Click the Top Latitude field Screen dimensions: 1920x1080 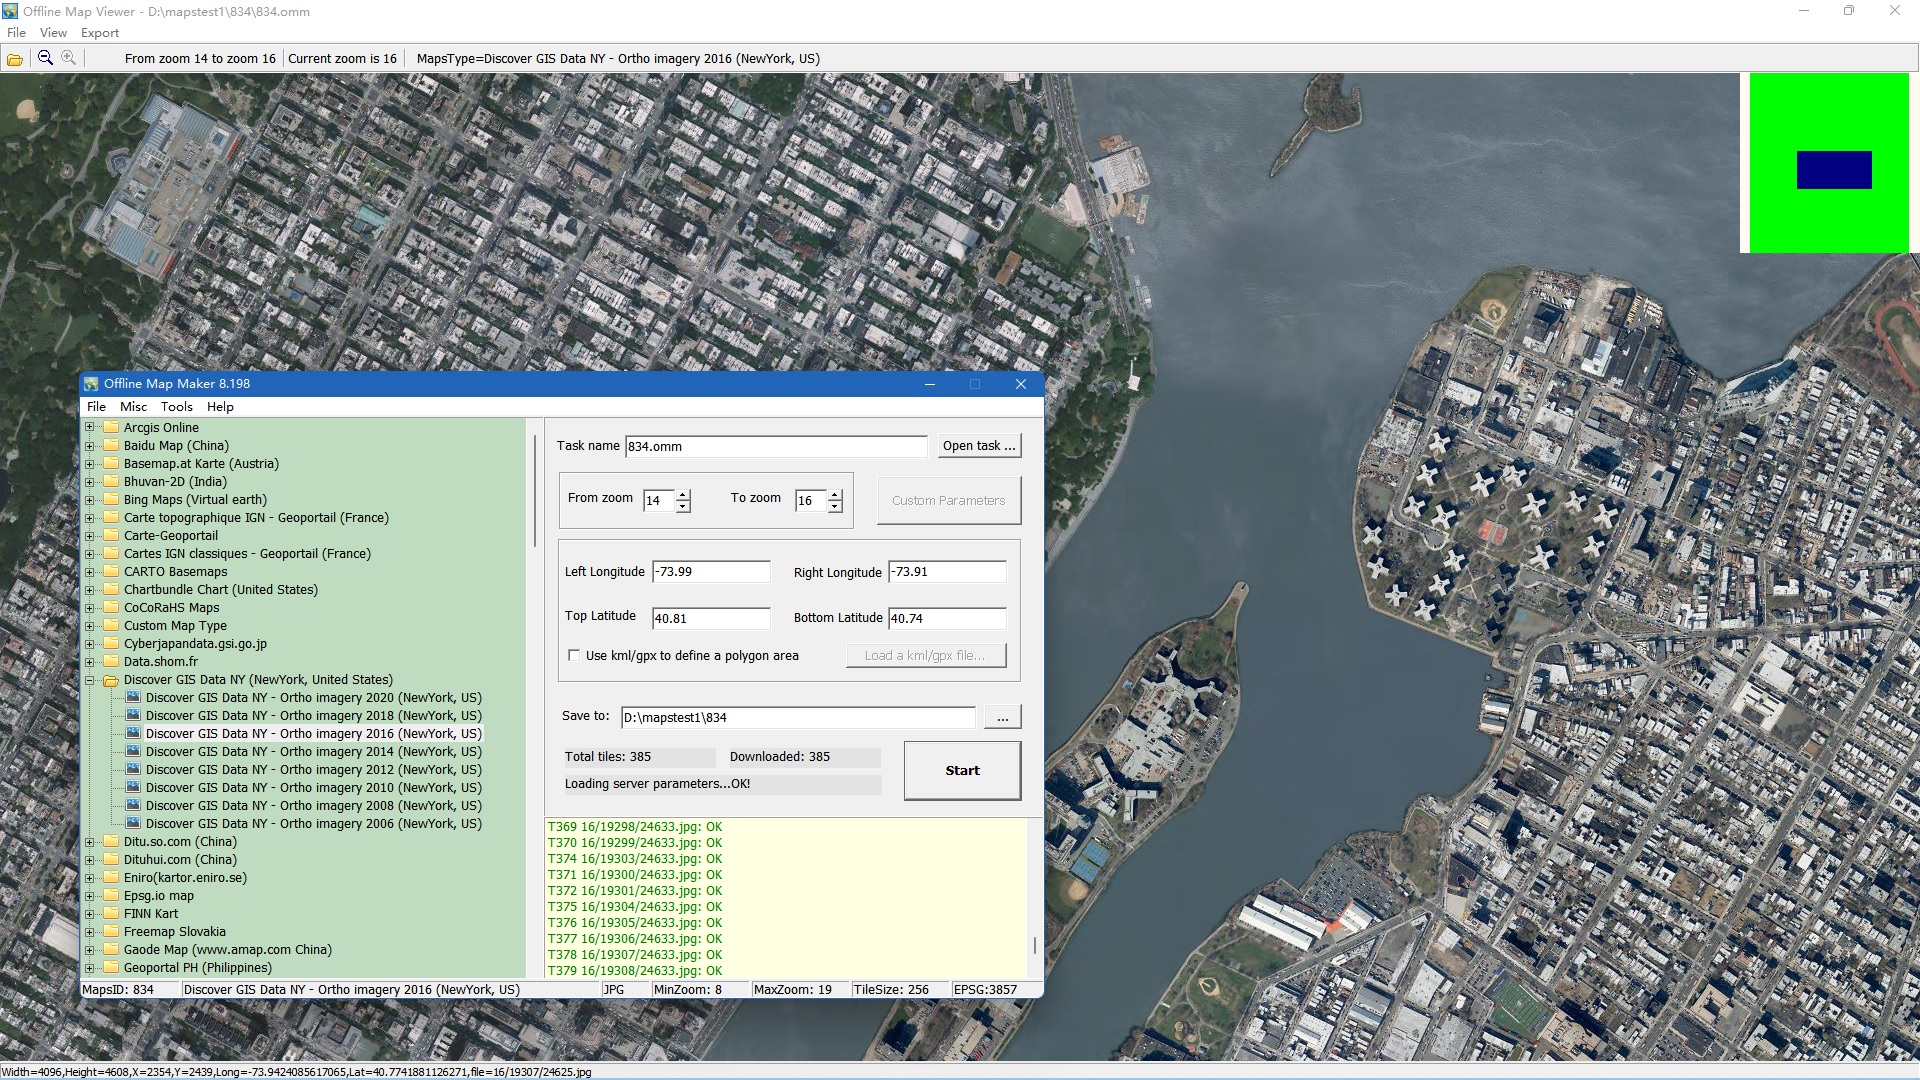point(711,618)
